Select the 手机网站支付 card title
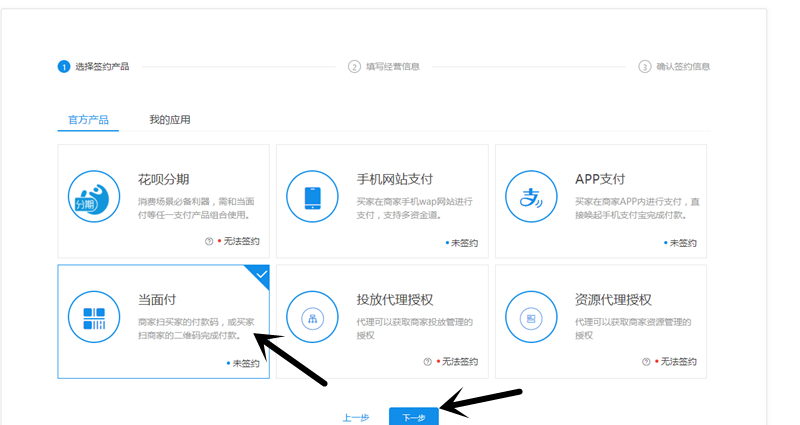The image size is (800, 425). point(395,179)
